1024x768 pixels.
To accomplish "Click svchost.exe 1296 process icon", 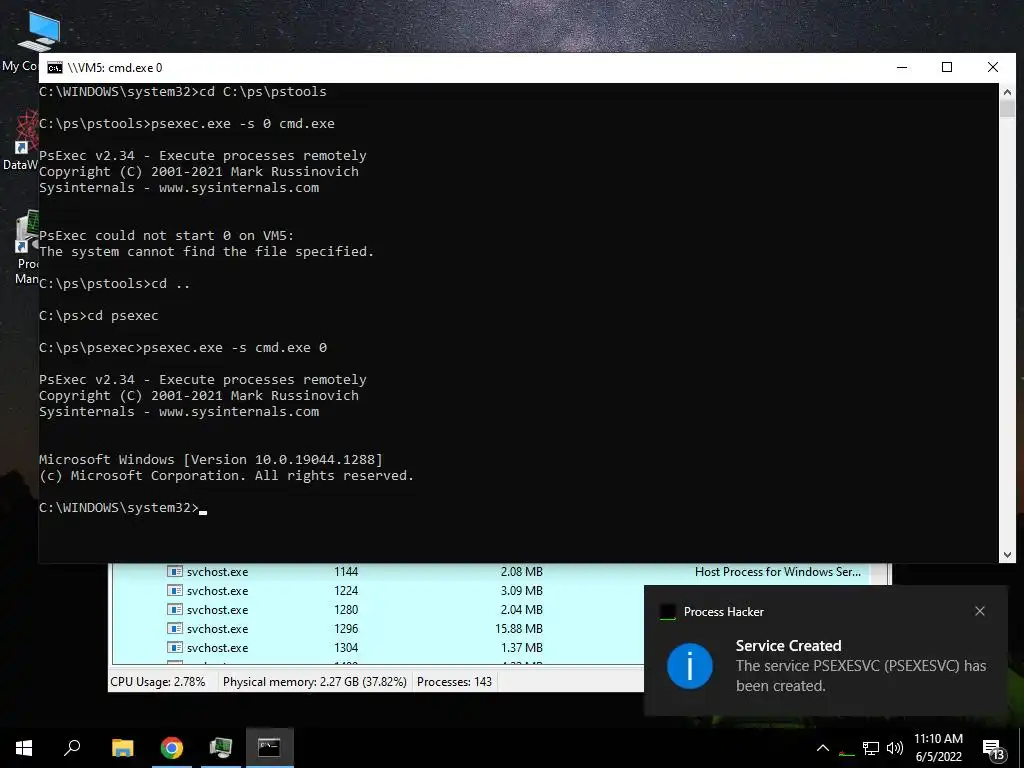I will [x=174, y=628].
